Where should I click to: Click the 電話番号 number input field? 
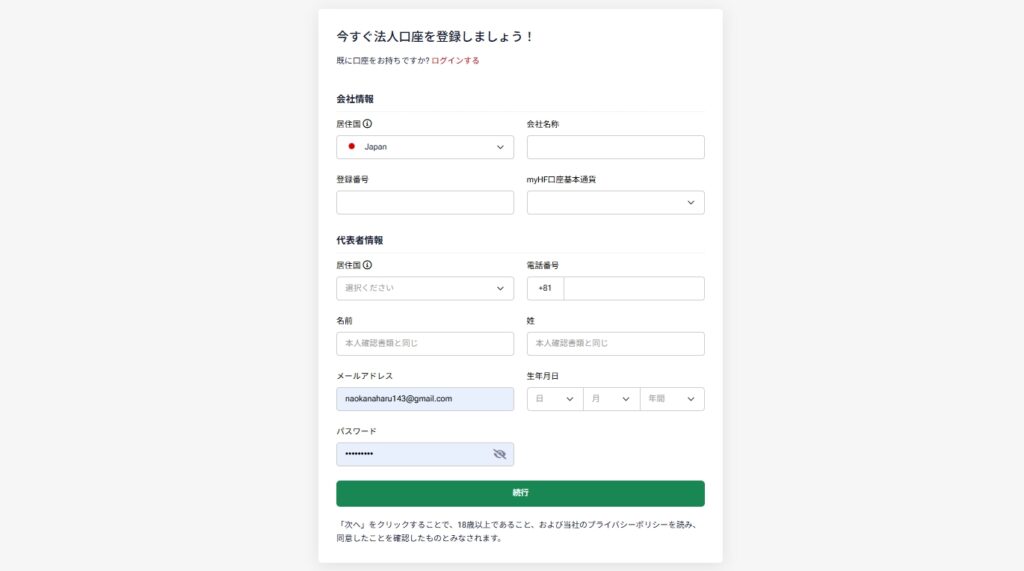point(634,288)
